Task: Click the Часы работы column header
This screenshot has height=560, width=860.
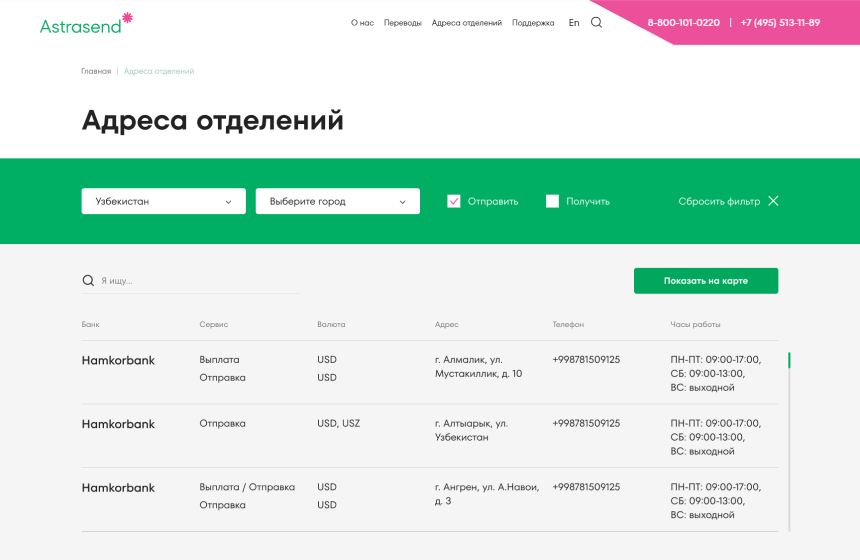Action: pos(695,324)
